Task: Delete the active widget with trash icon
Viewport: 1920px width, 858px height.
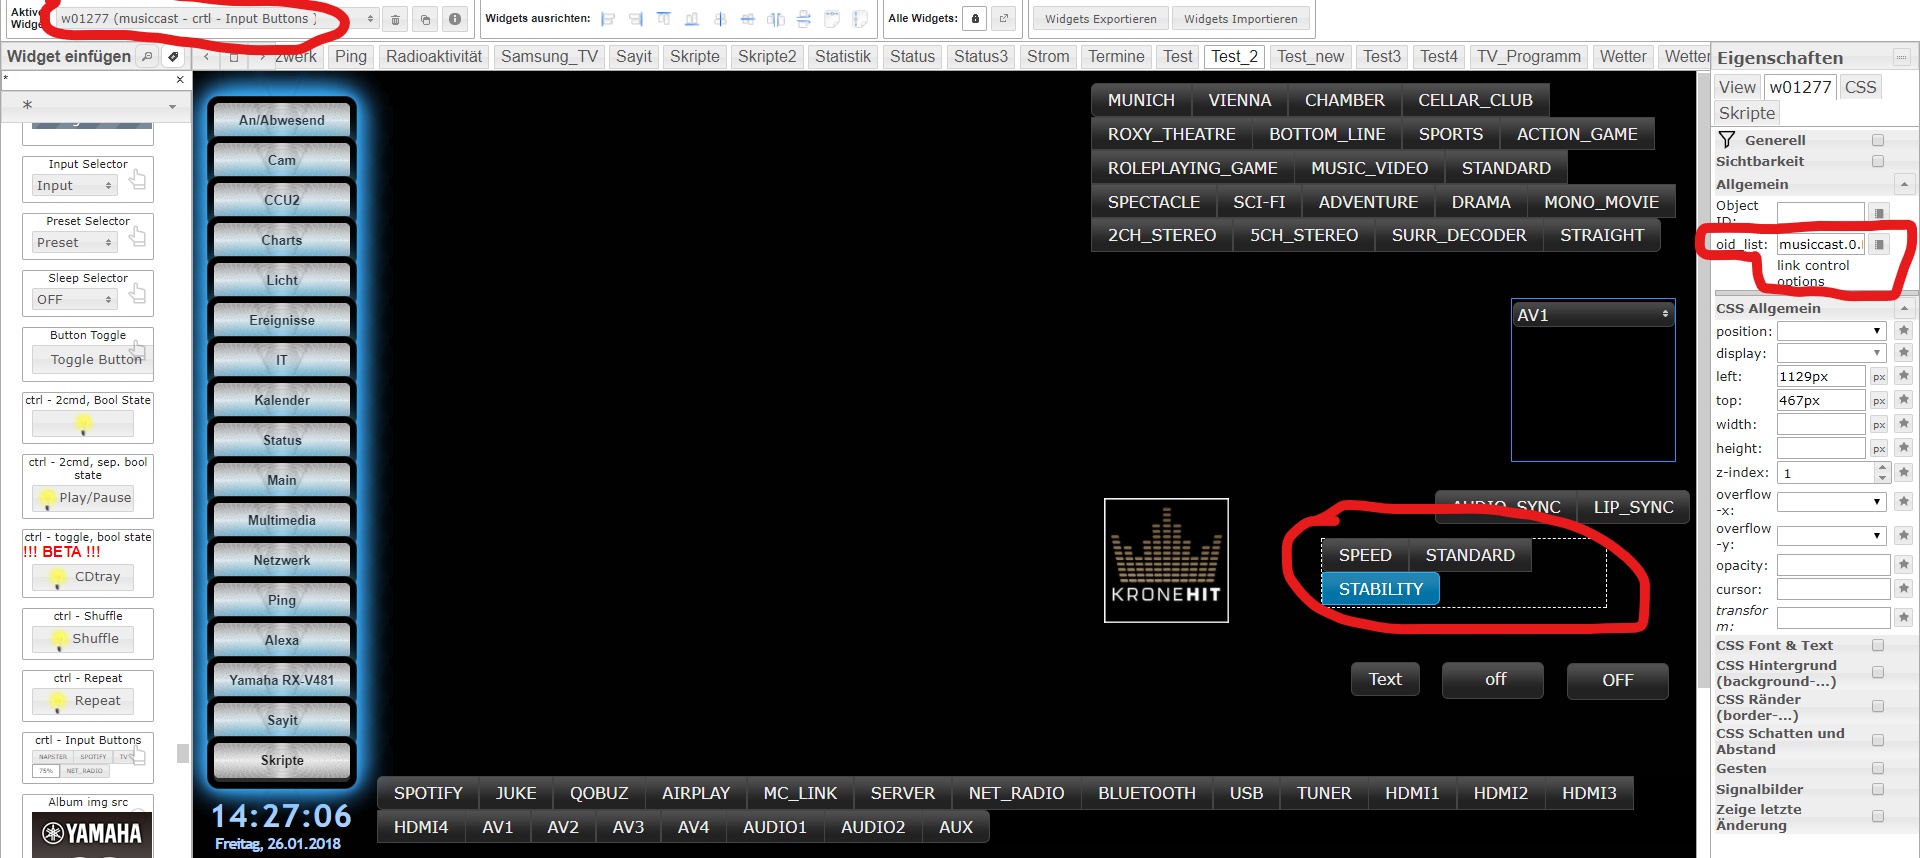Action: click(395, 19)
